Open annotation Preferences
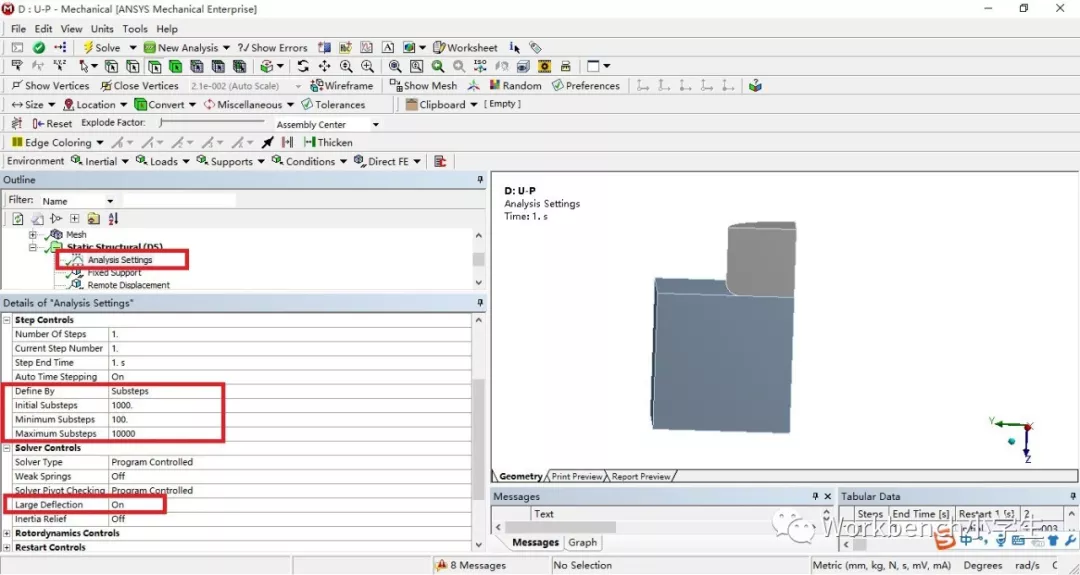The height and width of the screenshot is (575, 1080). point(586,85)
